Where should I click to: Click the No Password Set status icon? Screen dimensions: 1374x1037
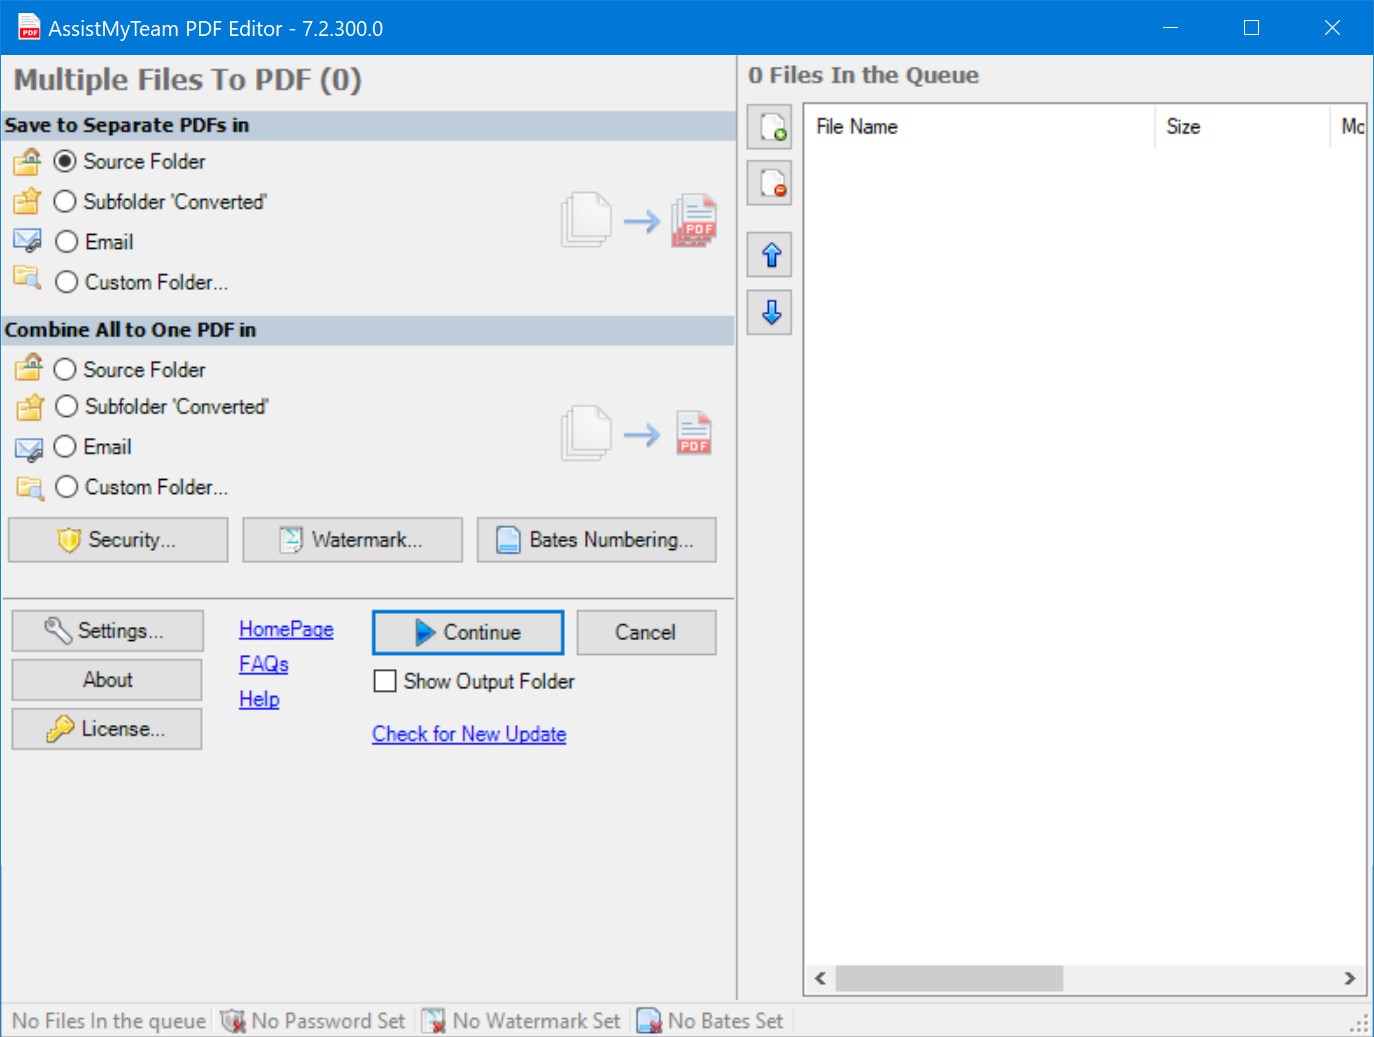click(233, 1020)
